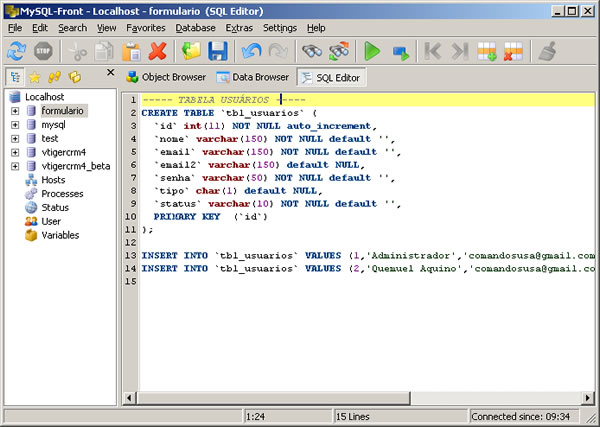
Task: Open the Help menu
Action: (x=316, y=28)
